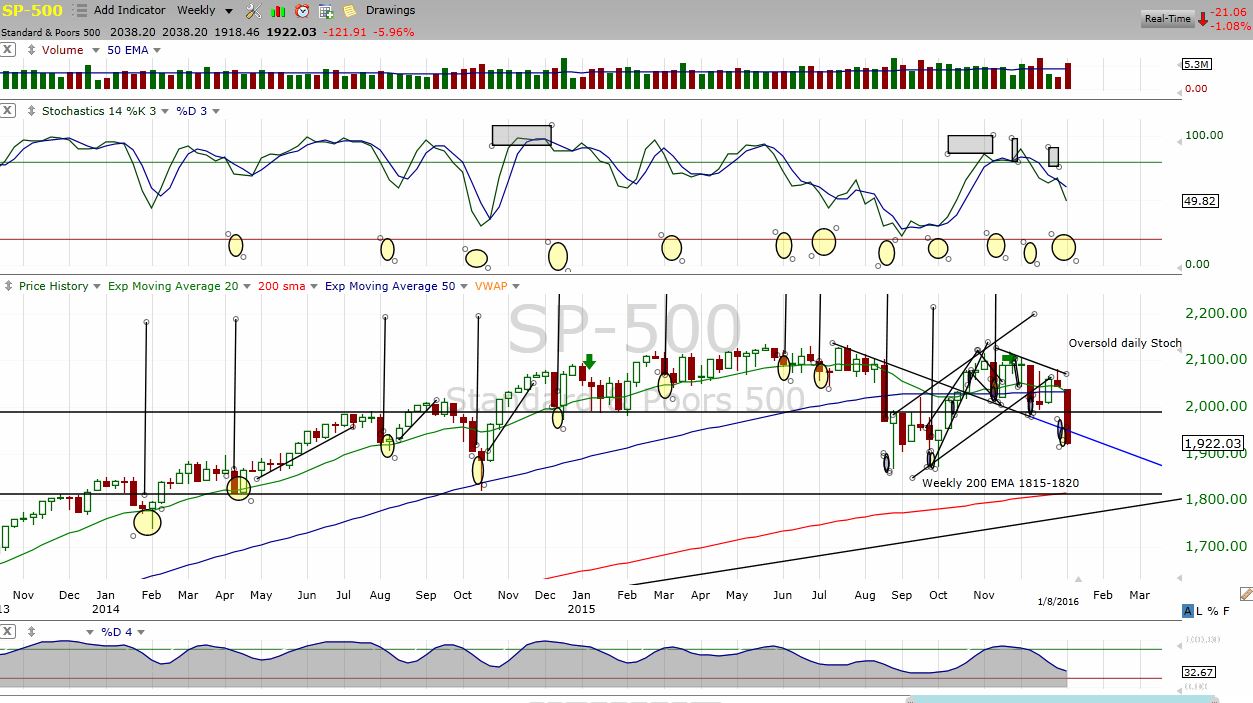
Task: Click the resize arrows on Volume pane
Action: [31, 50]
